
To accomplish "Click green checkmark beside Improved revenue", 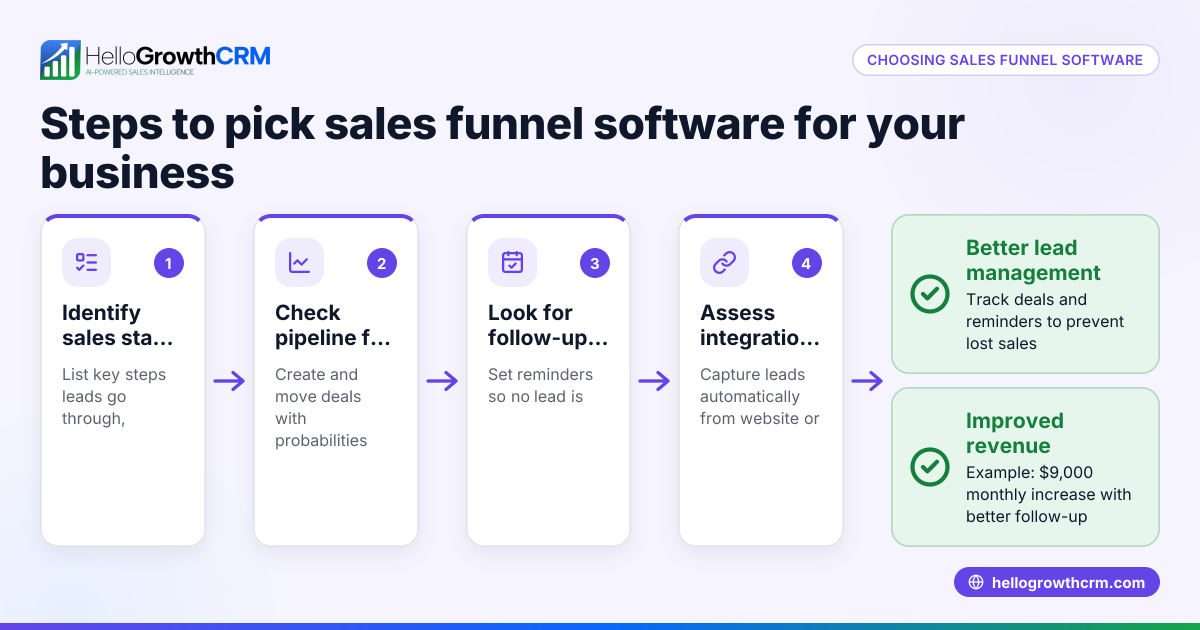I will click(930, 467).
